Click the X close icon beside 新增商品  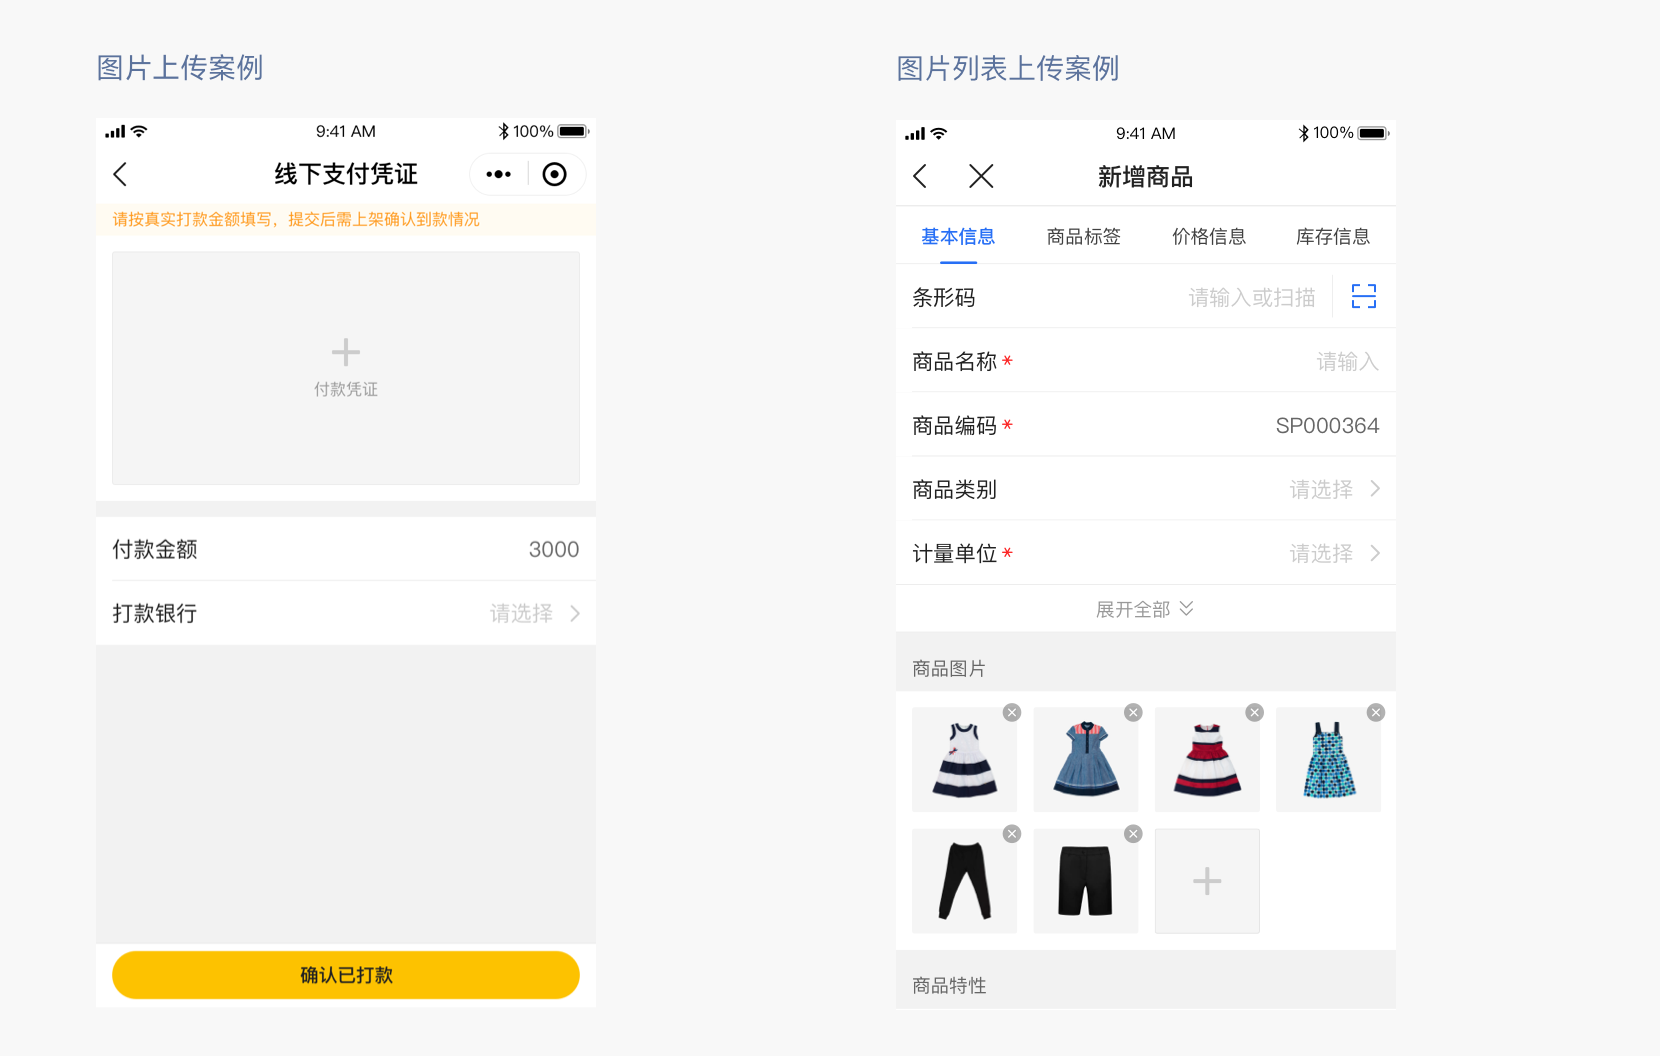(981, 177)
